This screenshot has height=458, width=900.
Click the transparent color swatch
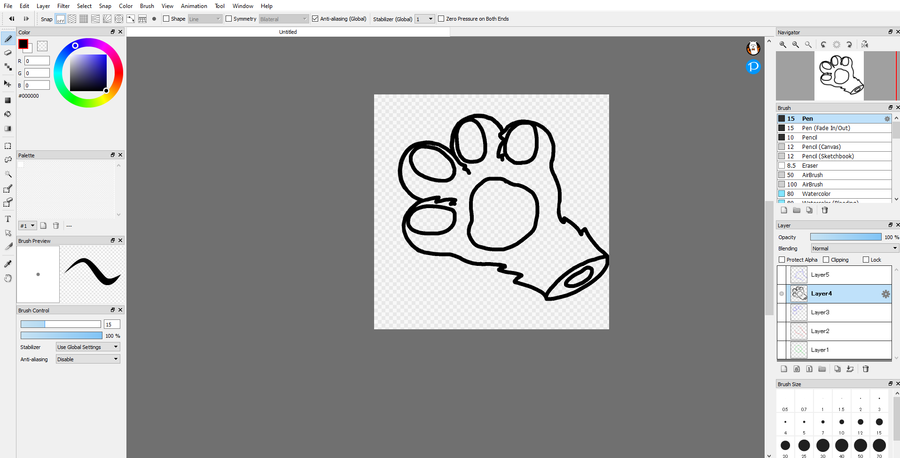point(42,46)
